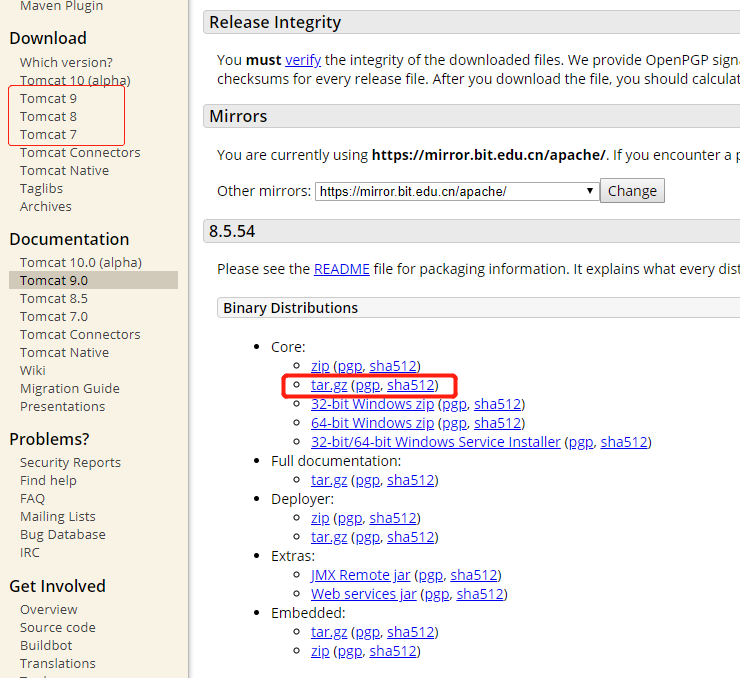Download Deployer zip
The image size is (740, 678).
320,518
